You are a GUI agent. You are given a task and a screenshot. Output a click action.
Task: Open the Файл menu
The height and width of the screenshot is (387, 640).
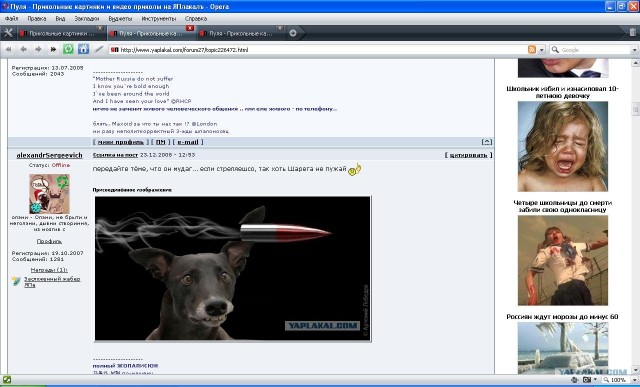[x=11, y=18]
